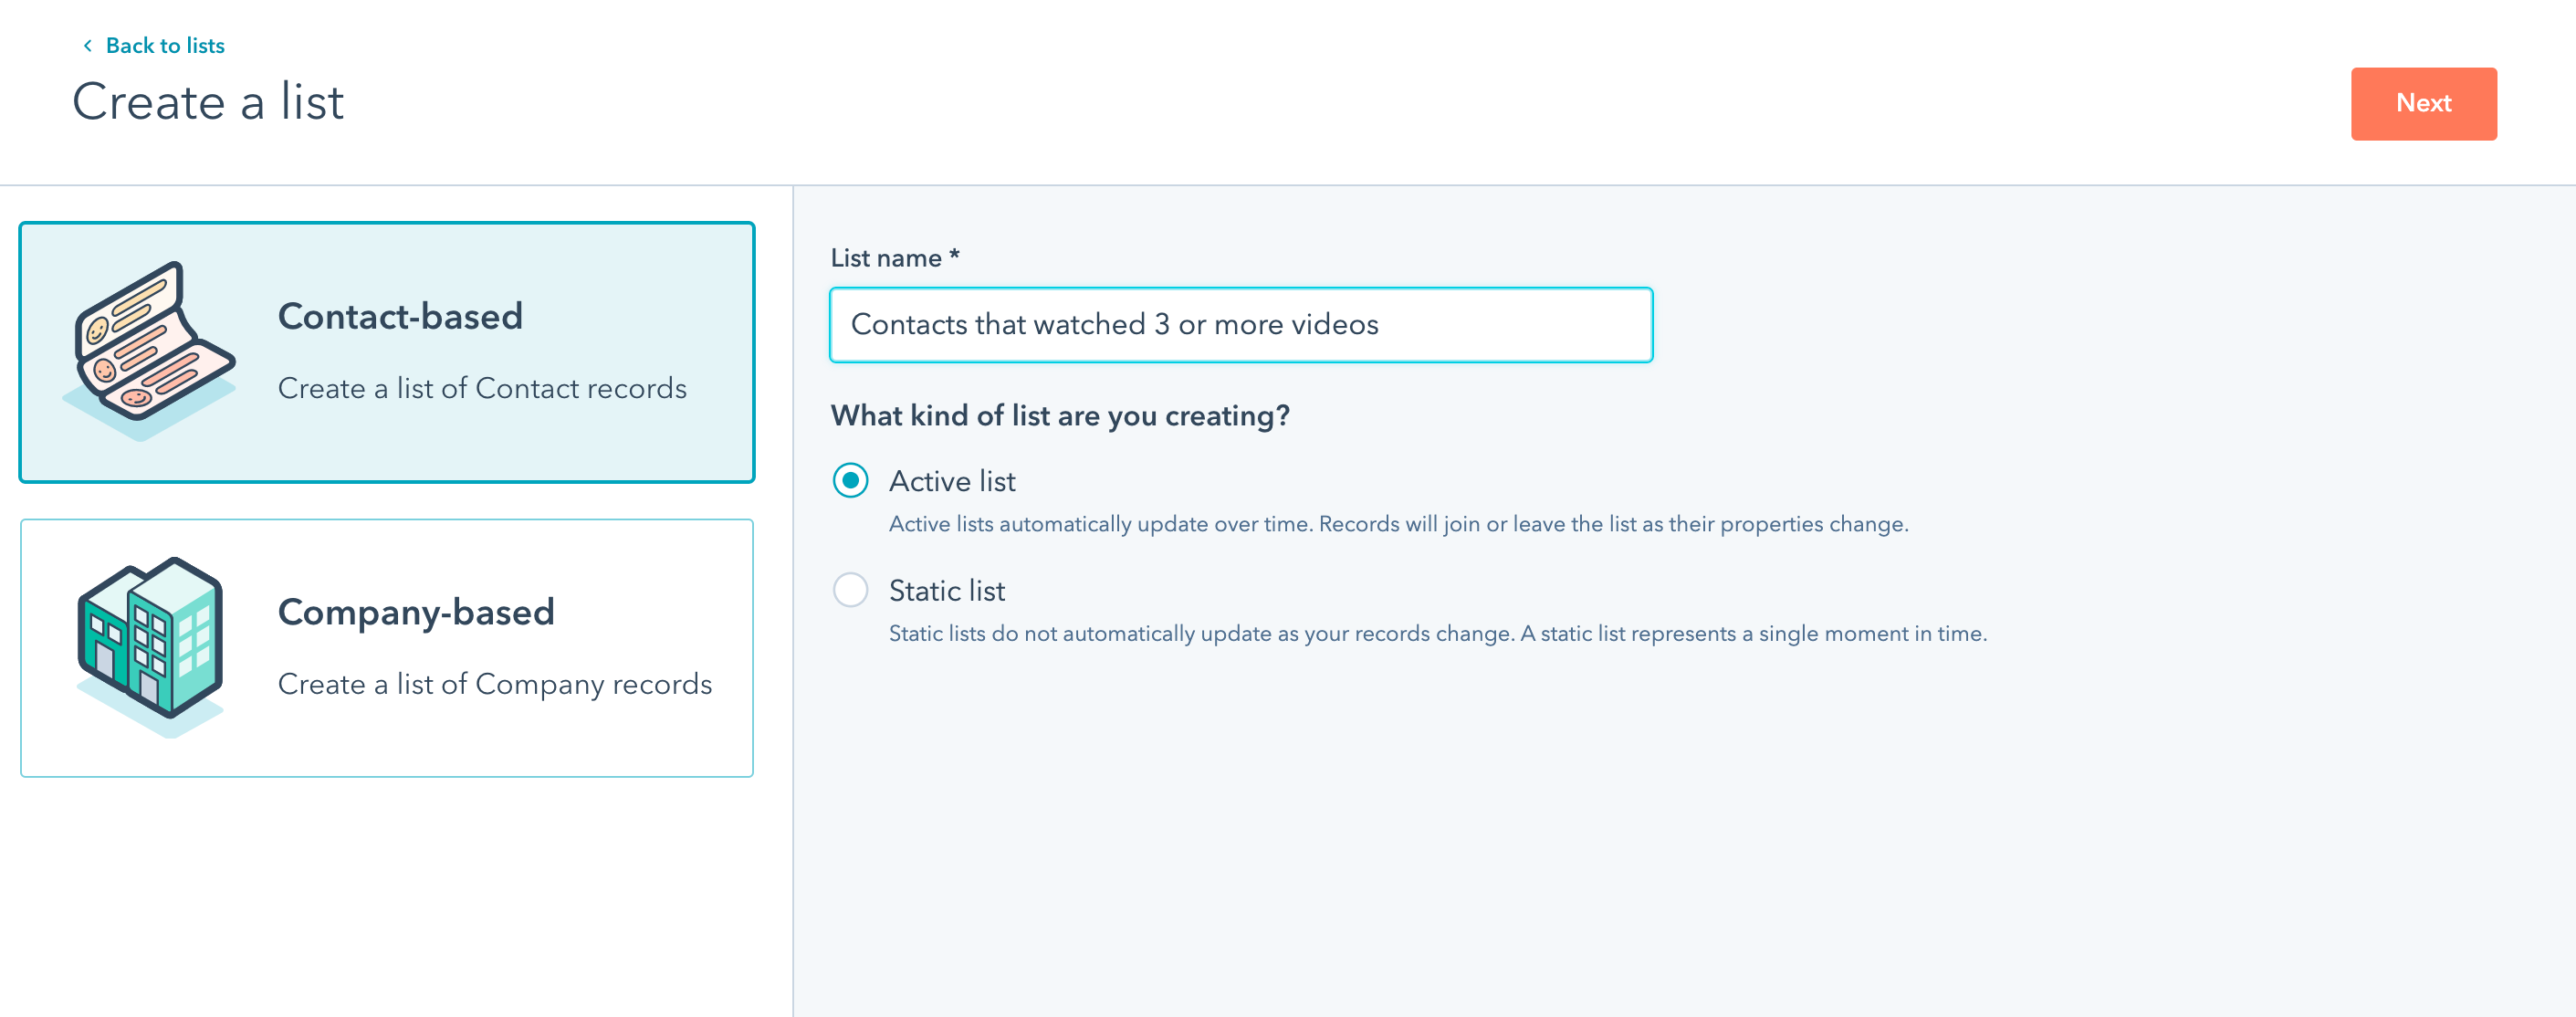Choose the Static list radio button
Screen dimensions: 2576x1017
(x=850, y=590)
